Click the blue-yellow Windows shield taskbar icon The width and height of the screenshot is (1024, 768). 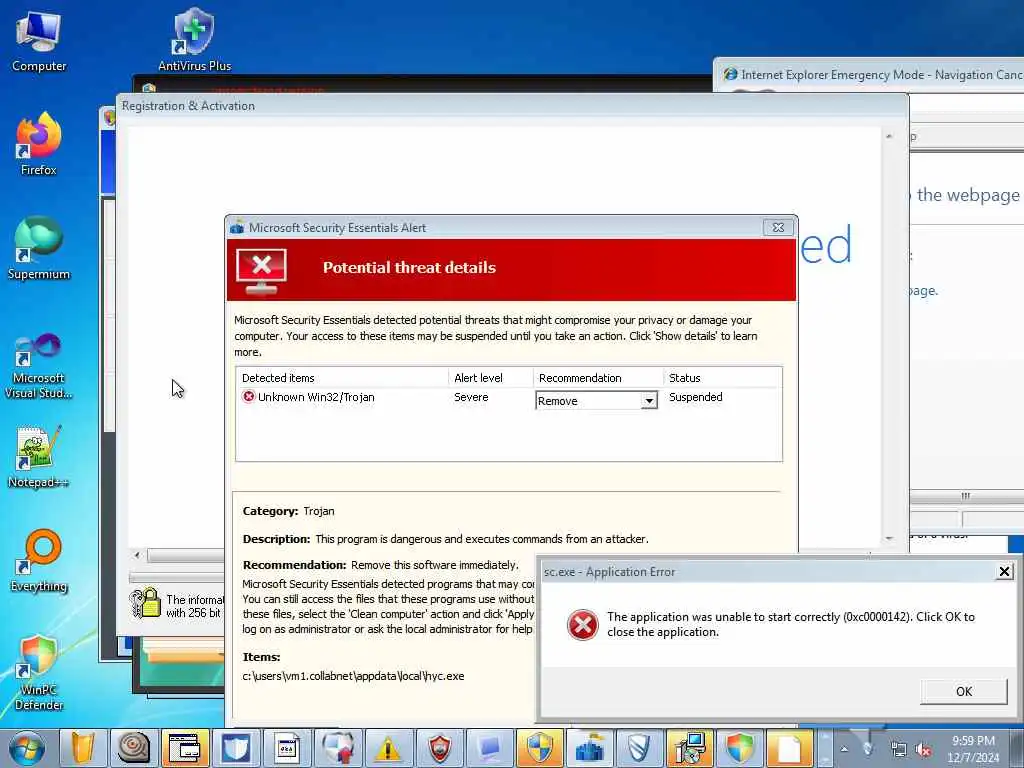(x=540, y=748)
